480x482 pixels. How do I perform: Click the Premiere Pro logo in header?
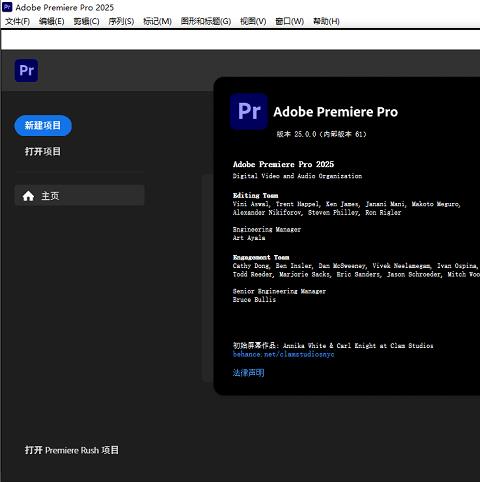(26, 70)
